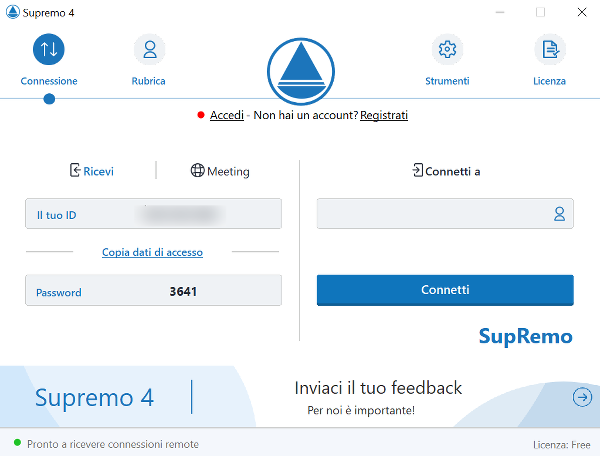Open the Inviaci il tuo feedback banner
Image resolution: width=600 pixels, height=456 pixels.
click(378, 396)
